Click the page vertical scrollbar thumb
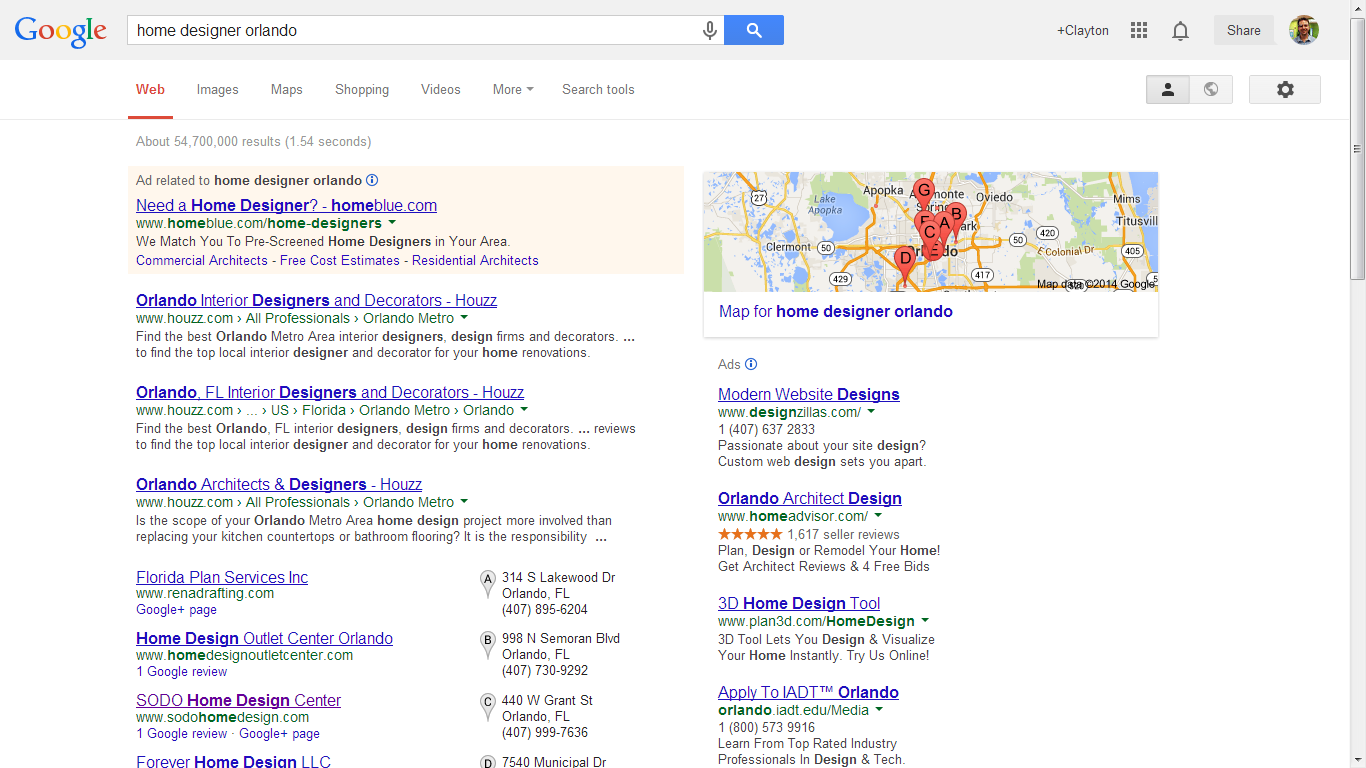The height and width of the screenshot is (768, 1366). coord(1357,150)
